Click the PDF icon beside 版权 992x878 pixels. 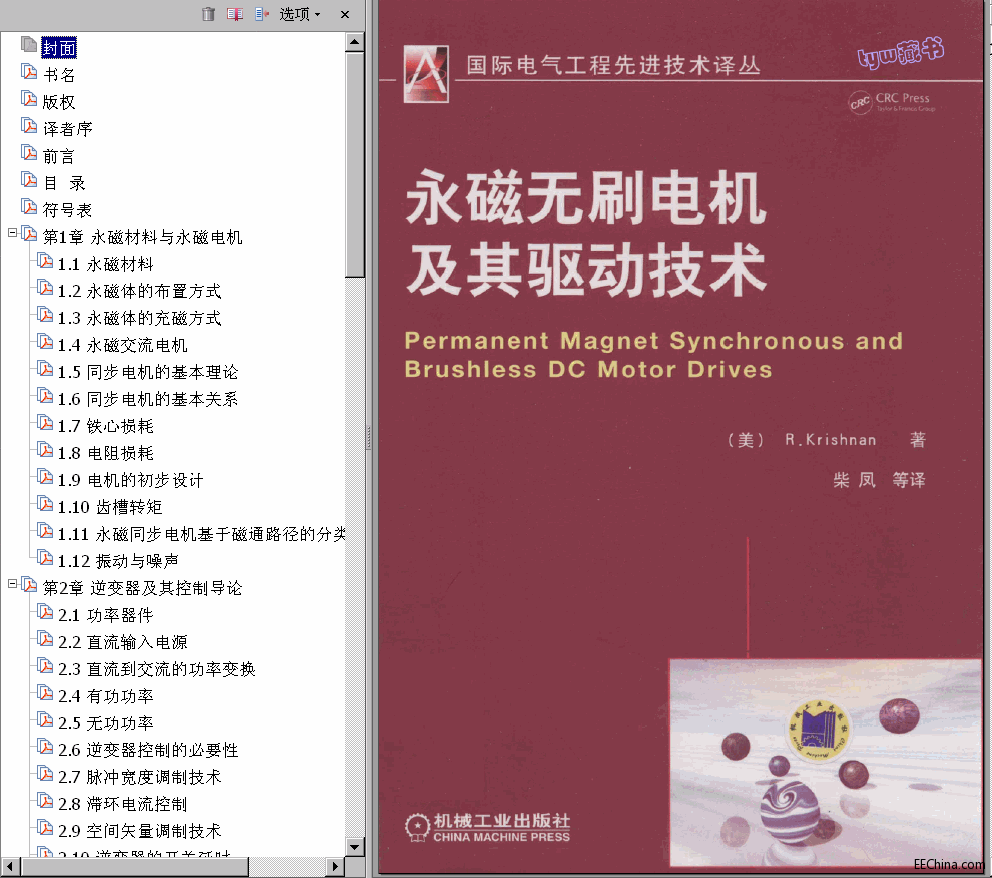(x=28, y=99)
